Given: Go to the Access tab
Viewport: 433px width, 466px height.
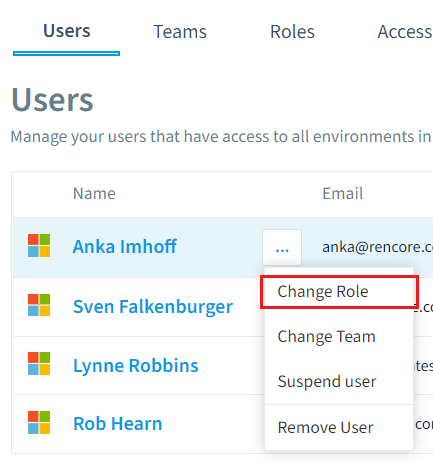Looking at the screenshot, I should 405,32.
